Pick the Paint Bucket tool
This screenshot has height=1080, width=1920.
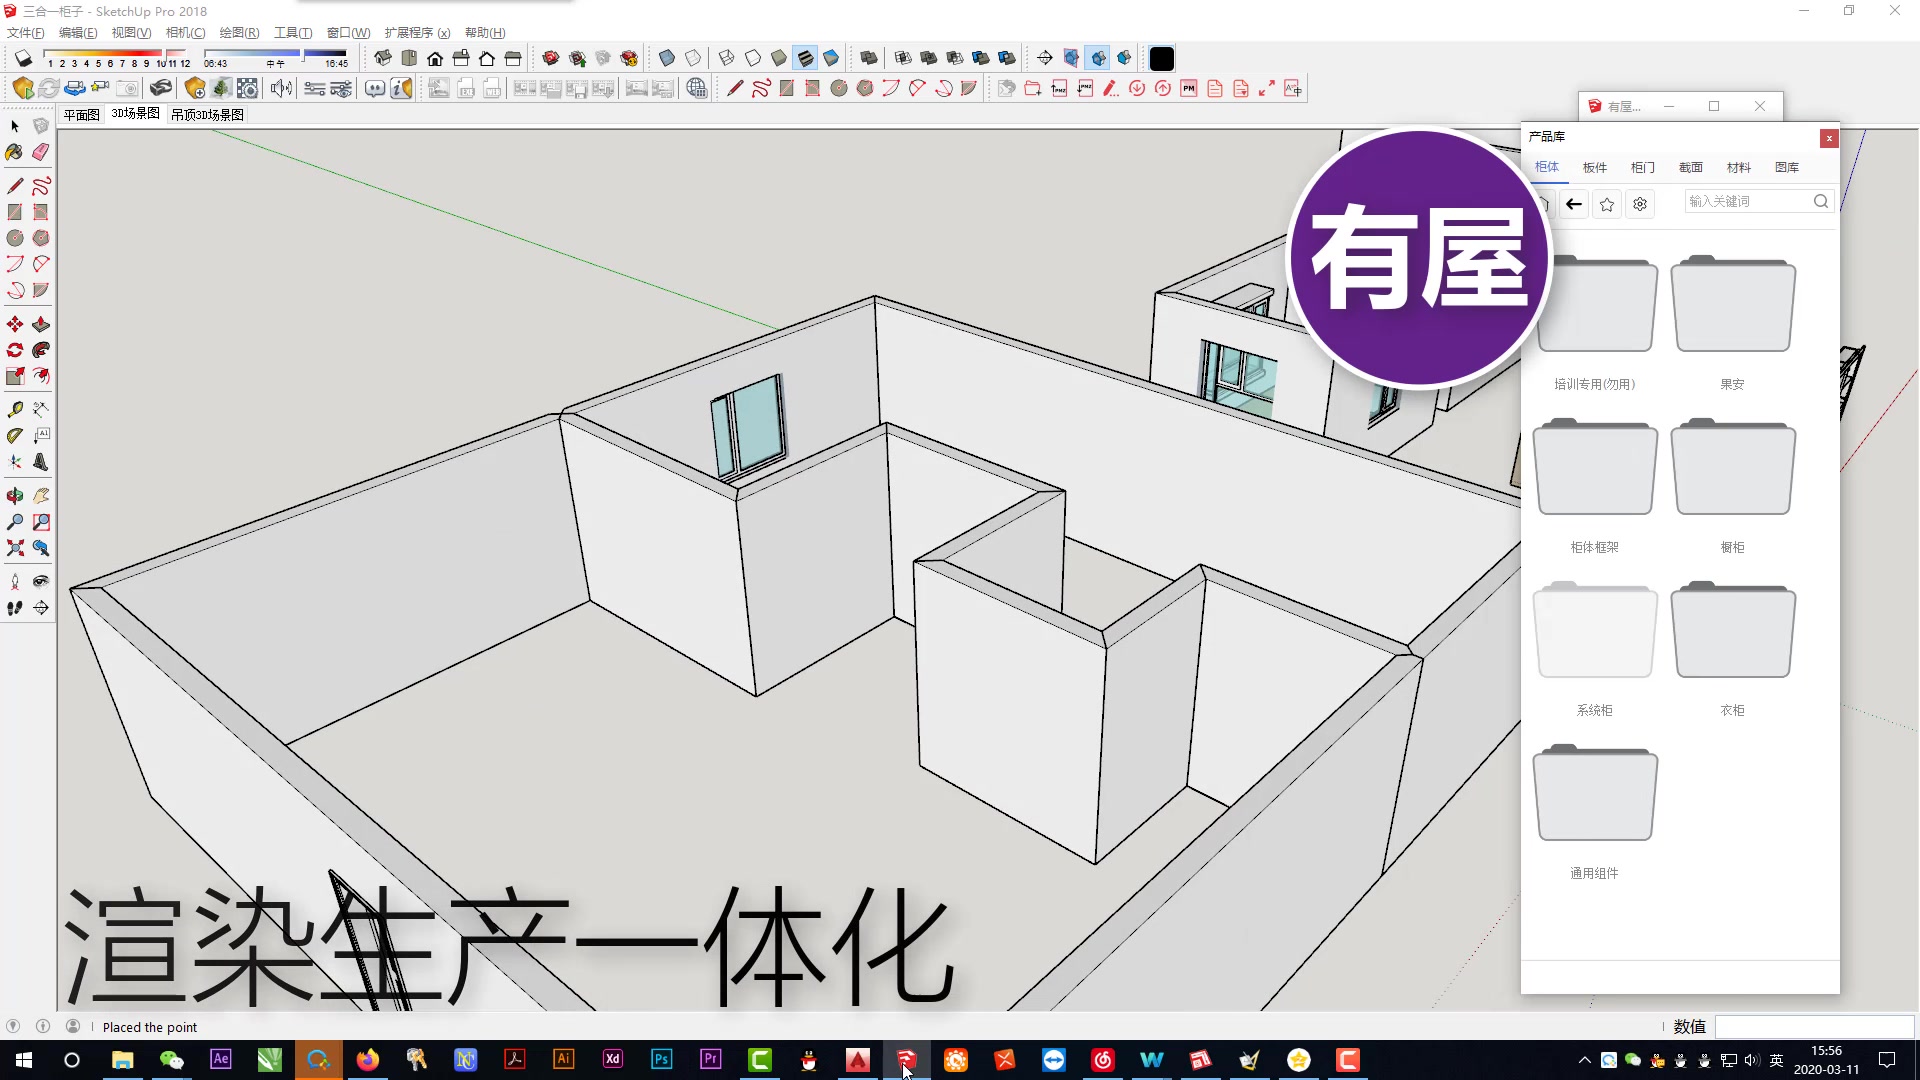(x=15, y=152)
